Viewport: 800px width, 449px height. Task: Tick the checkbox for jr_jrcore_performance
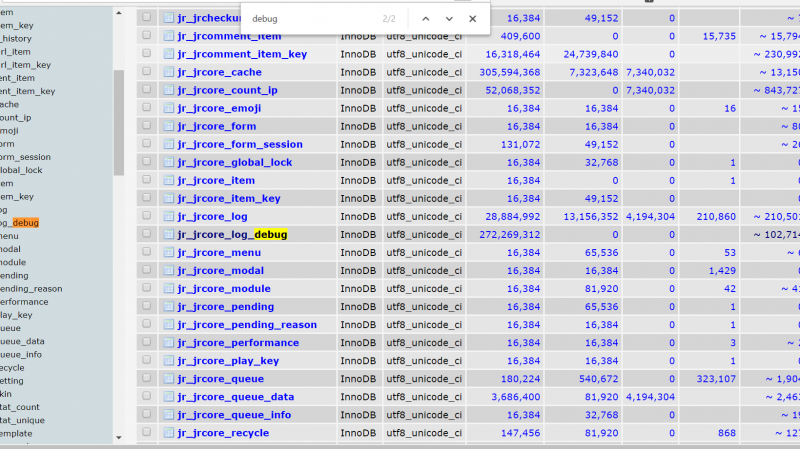[x=146, y=343]
